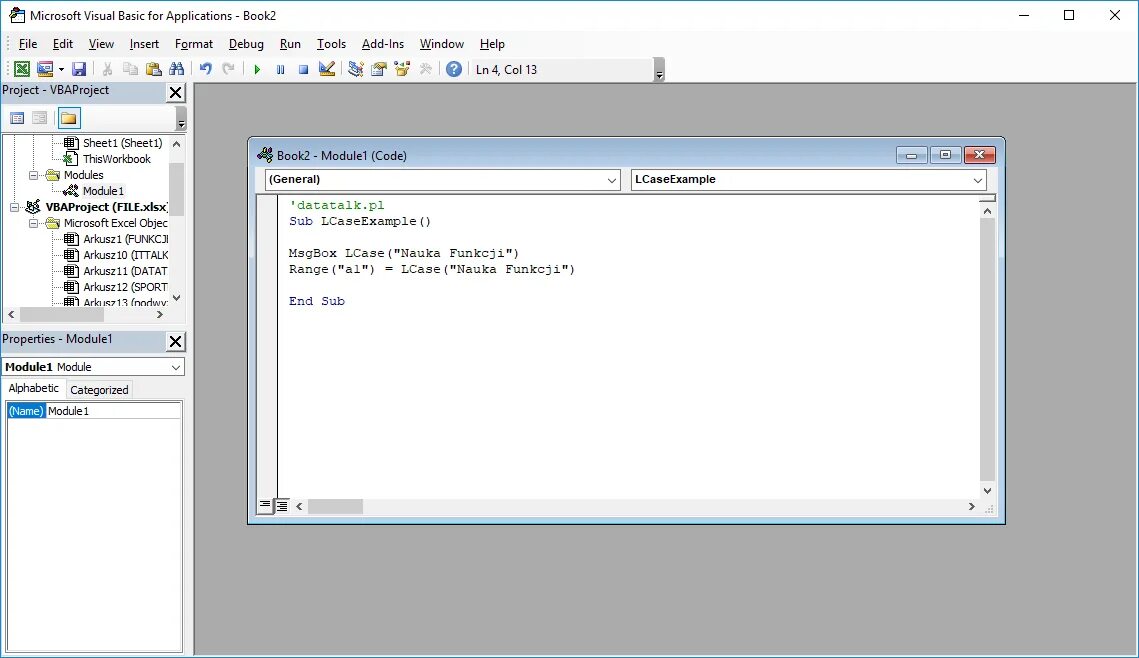Image resolution: width=1139 pixels, height=658 pixels.
Task: Click the Insert UserForm toolbar icon
Action: point(45,69)
